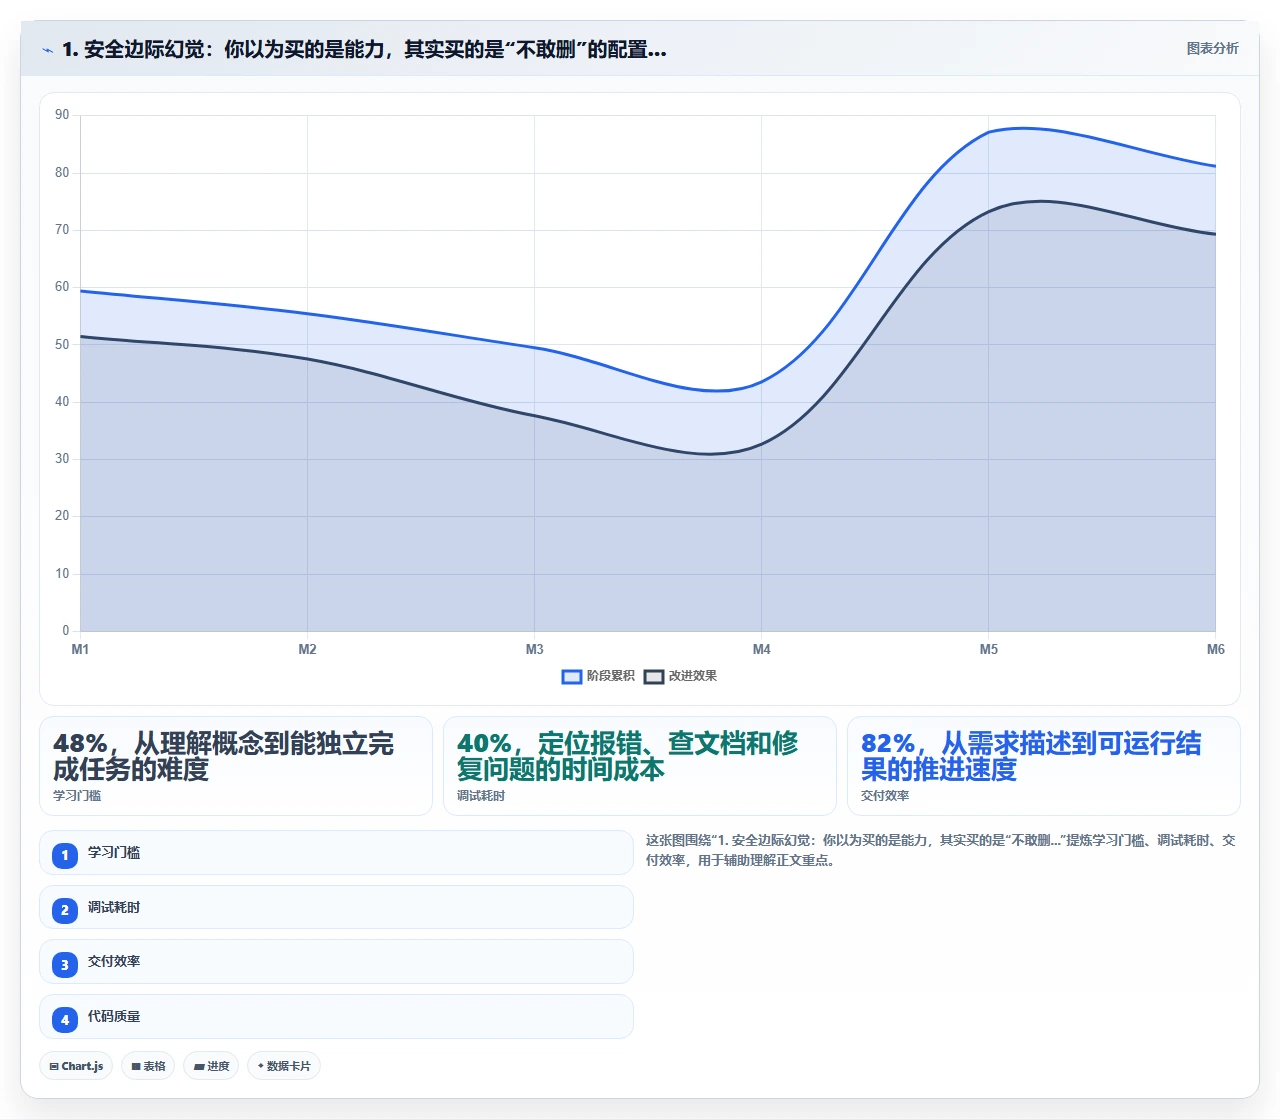Click the M3 x-axis label
Viewport: 1280px width, 1120px height.
click(534, 650)
